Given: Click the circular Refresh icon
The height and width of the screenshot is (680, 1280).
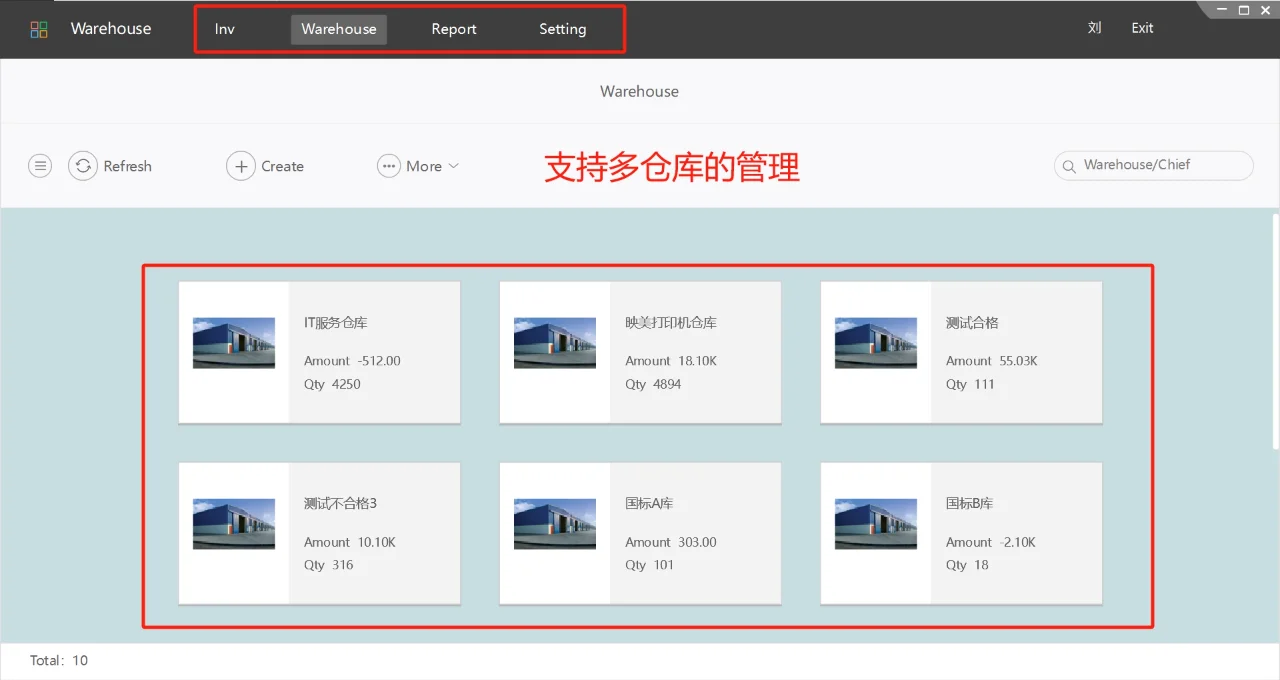Looking at the screenshot, I should pyautogui.click(x=83, y=165).
